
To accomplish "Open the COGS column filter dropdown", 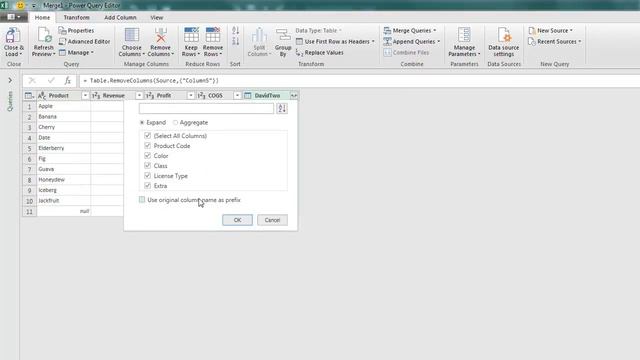I will (x=237, y=96).
